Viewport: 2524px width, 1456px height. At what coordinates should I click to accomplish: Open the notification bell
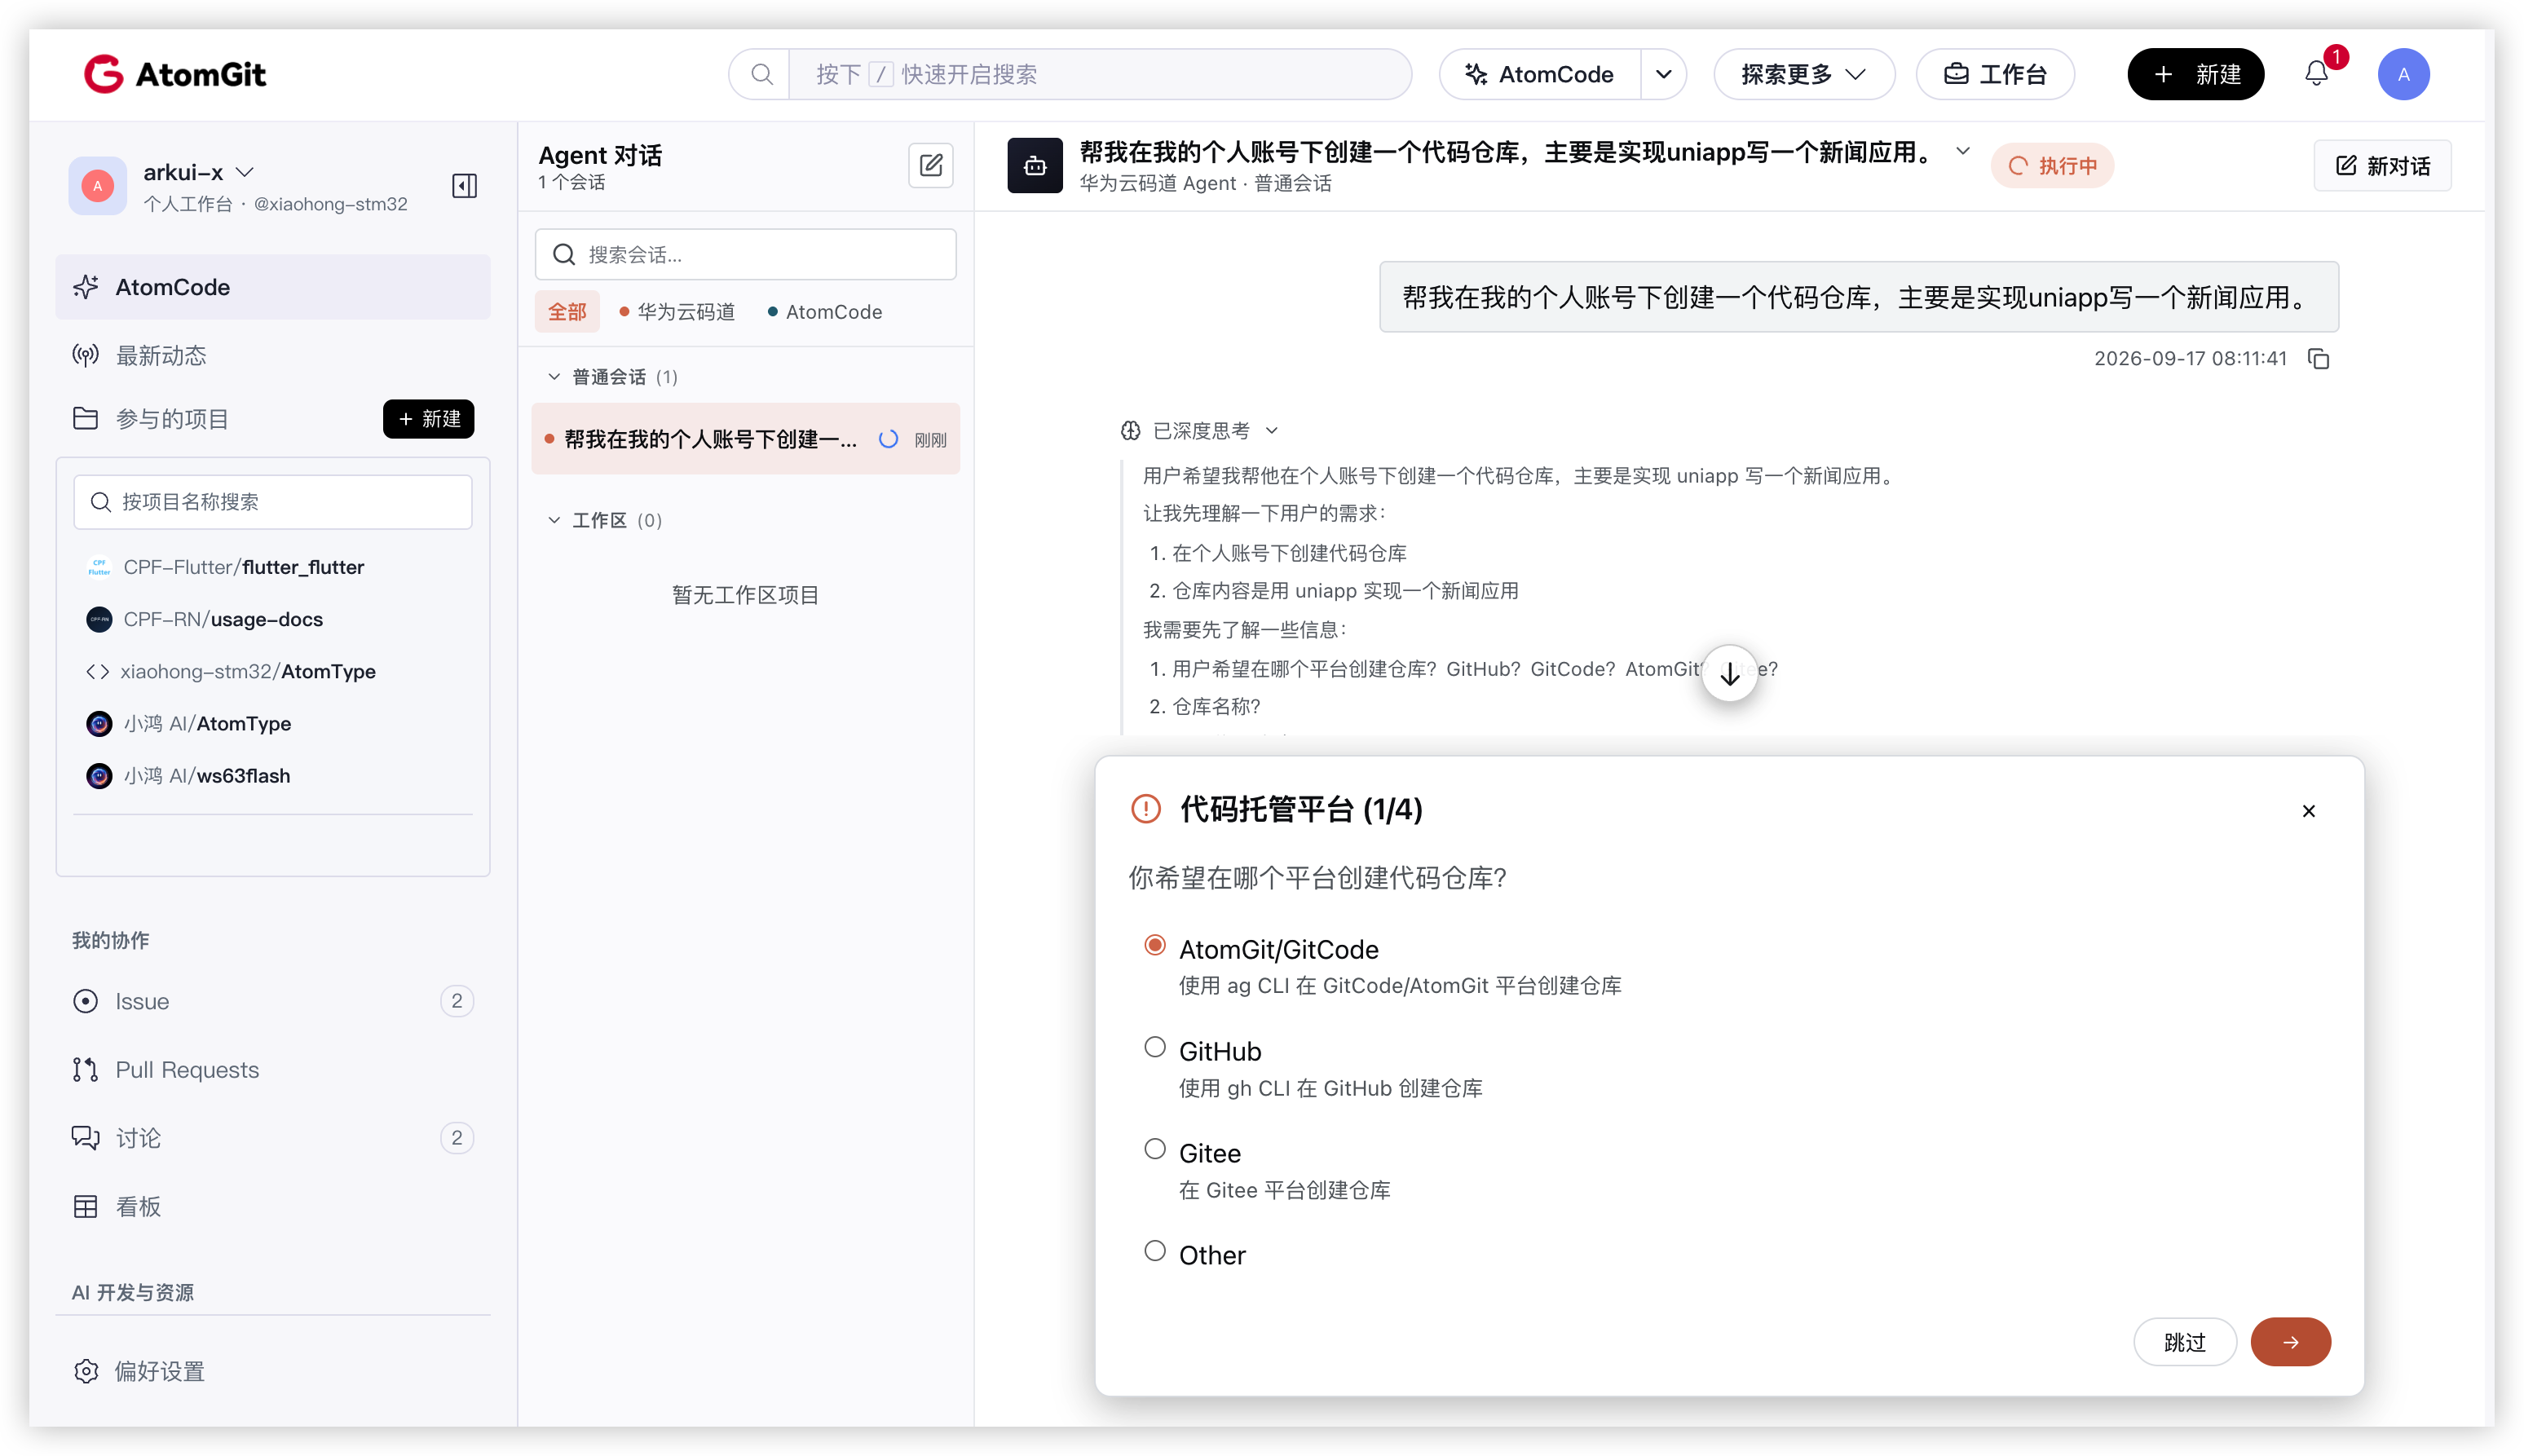point(2316,74)
